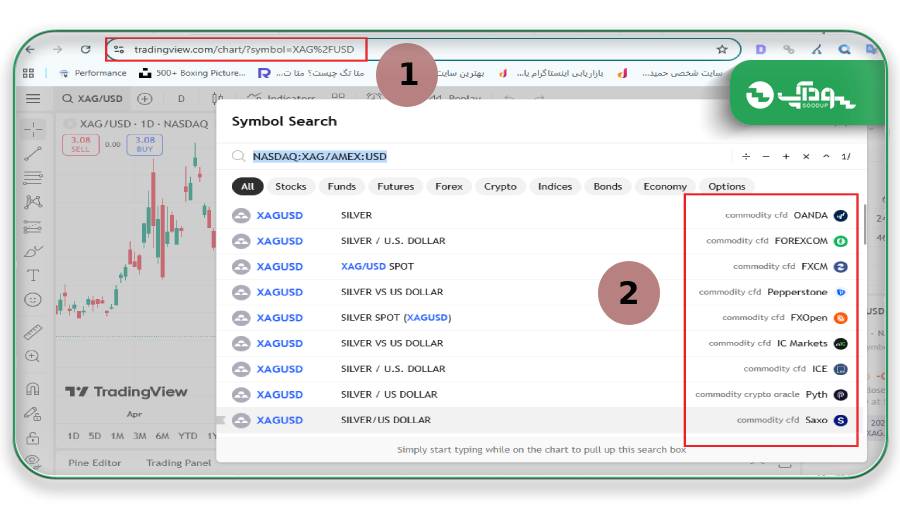The width and height of the screenshot is (900, 508).
Task: Toggle stay in drawing mode icon
Action: (x=33, y=414)
